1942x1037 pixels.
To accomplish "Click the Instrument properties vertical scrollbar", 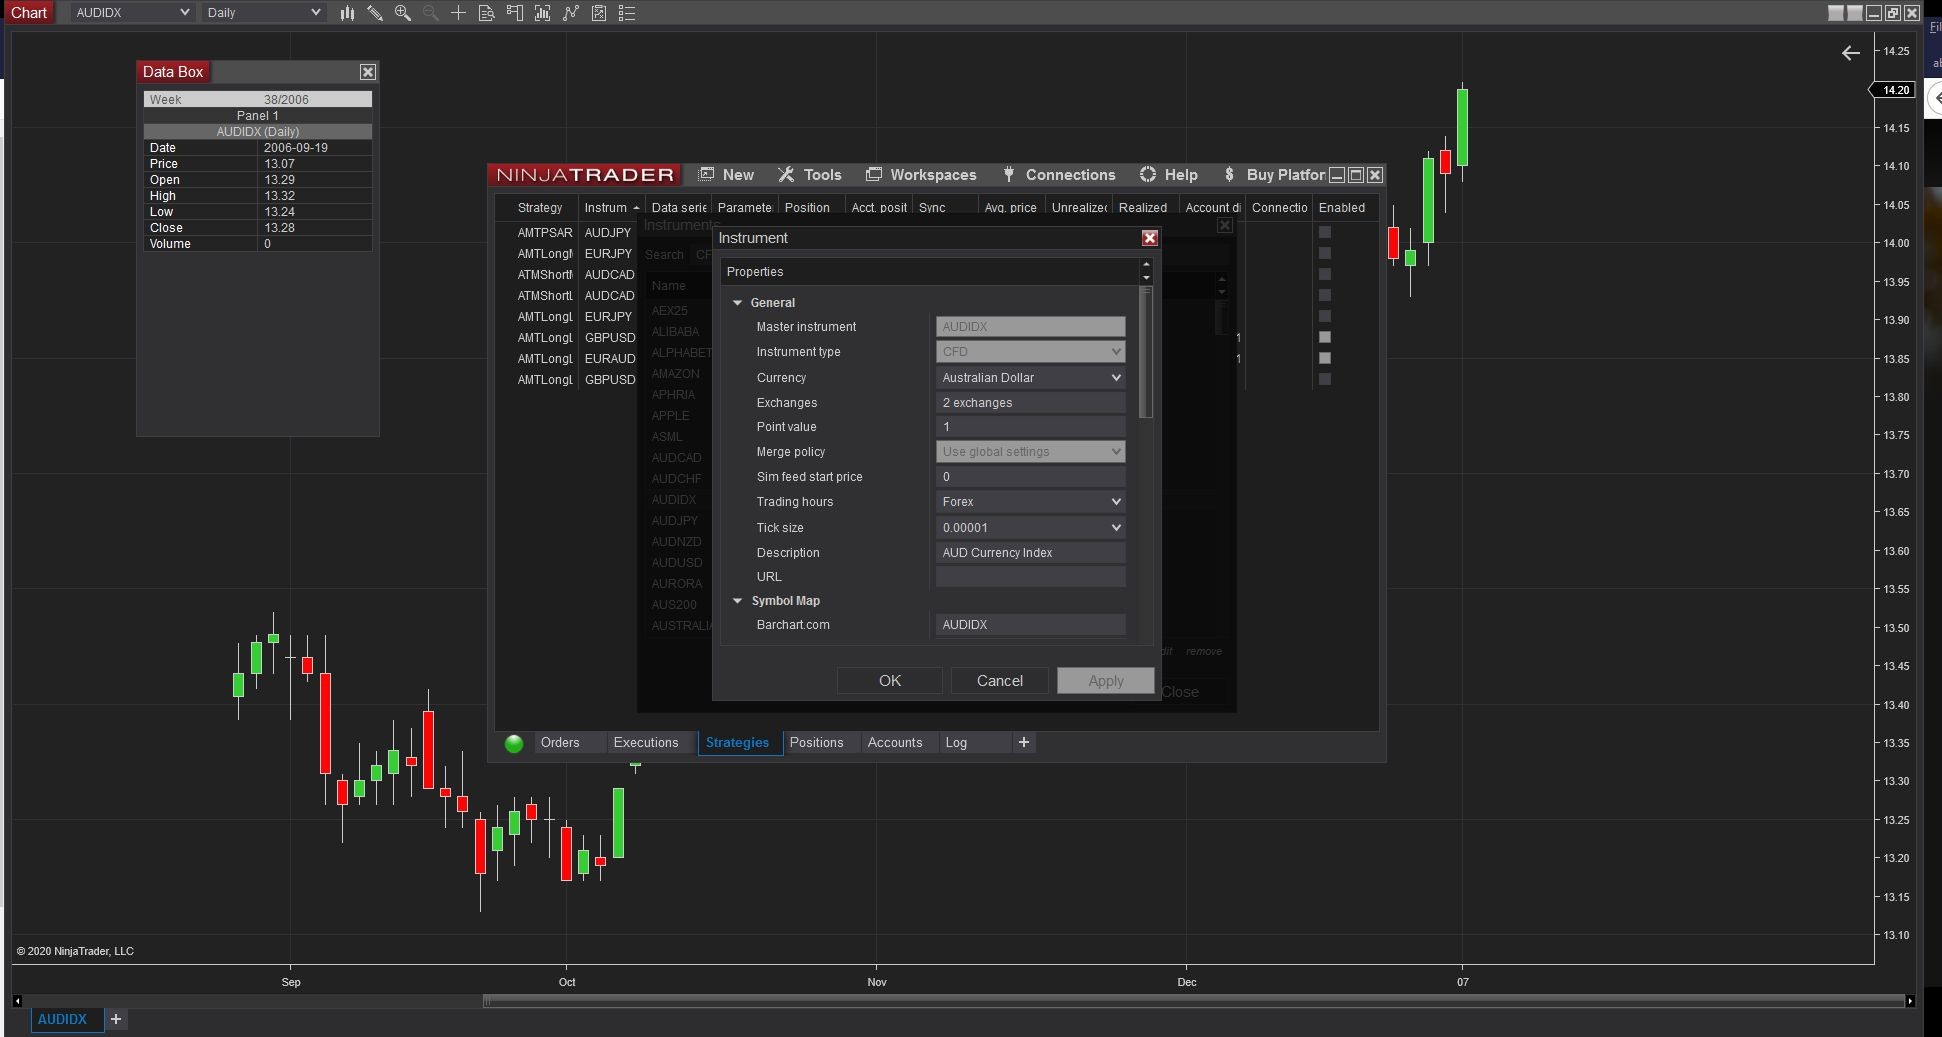I will 1146,352.
